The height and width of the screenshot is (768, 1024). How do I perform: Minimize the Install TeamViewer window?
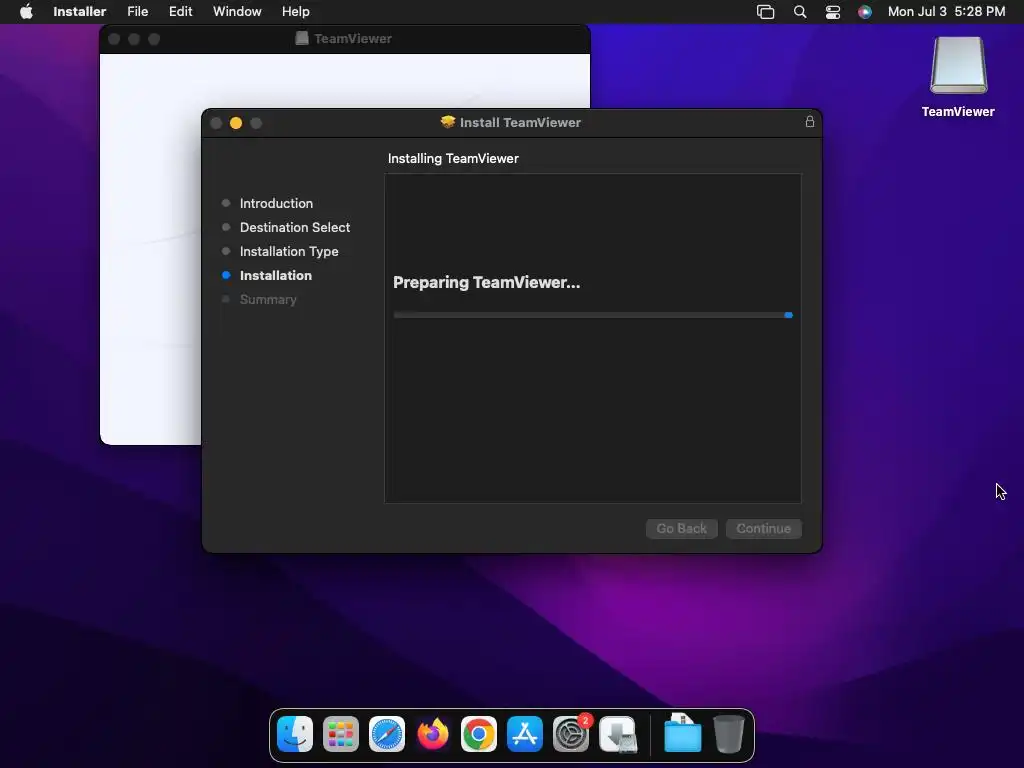(236, 123)
